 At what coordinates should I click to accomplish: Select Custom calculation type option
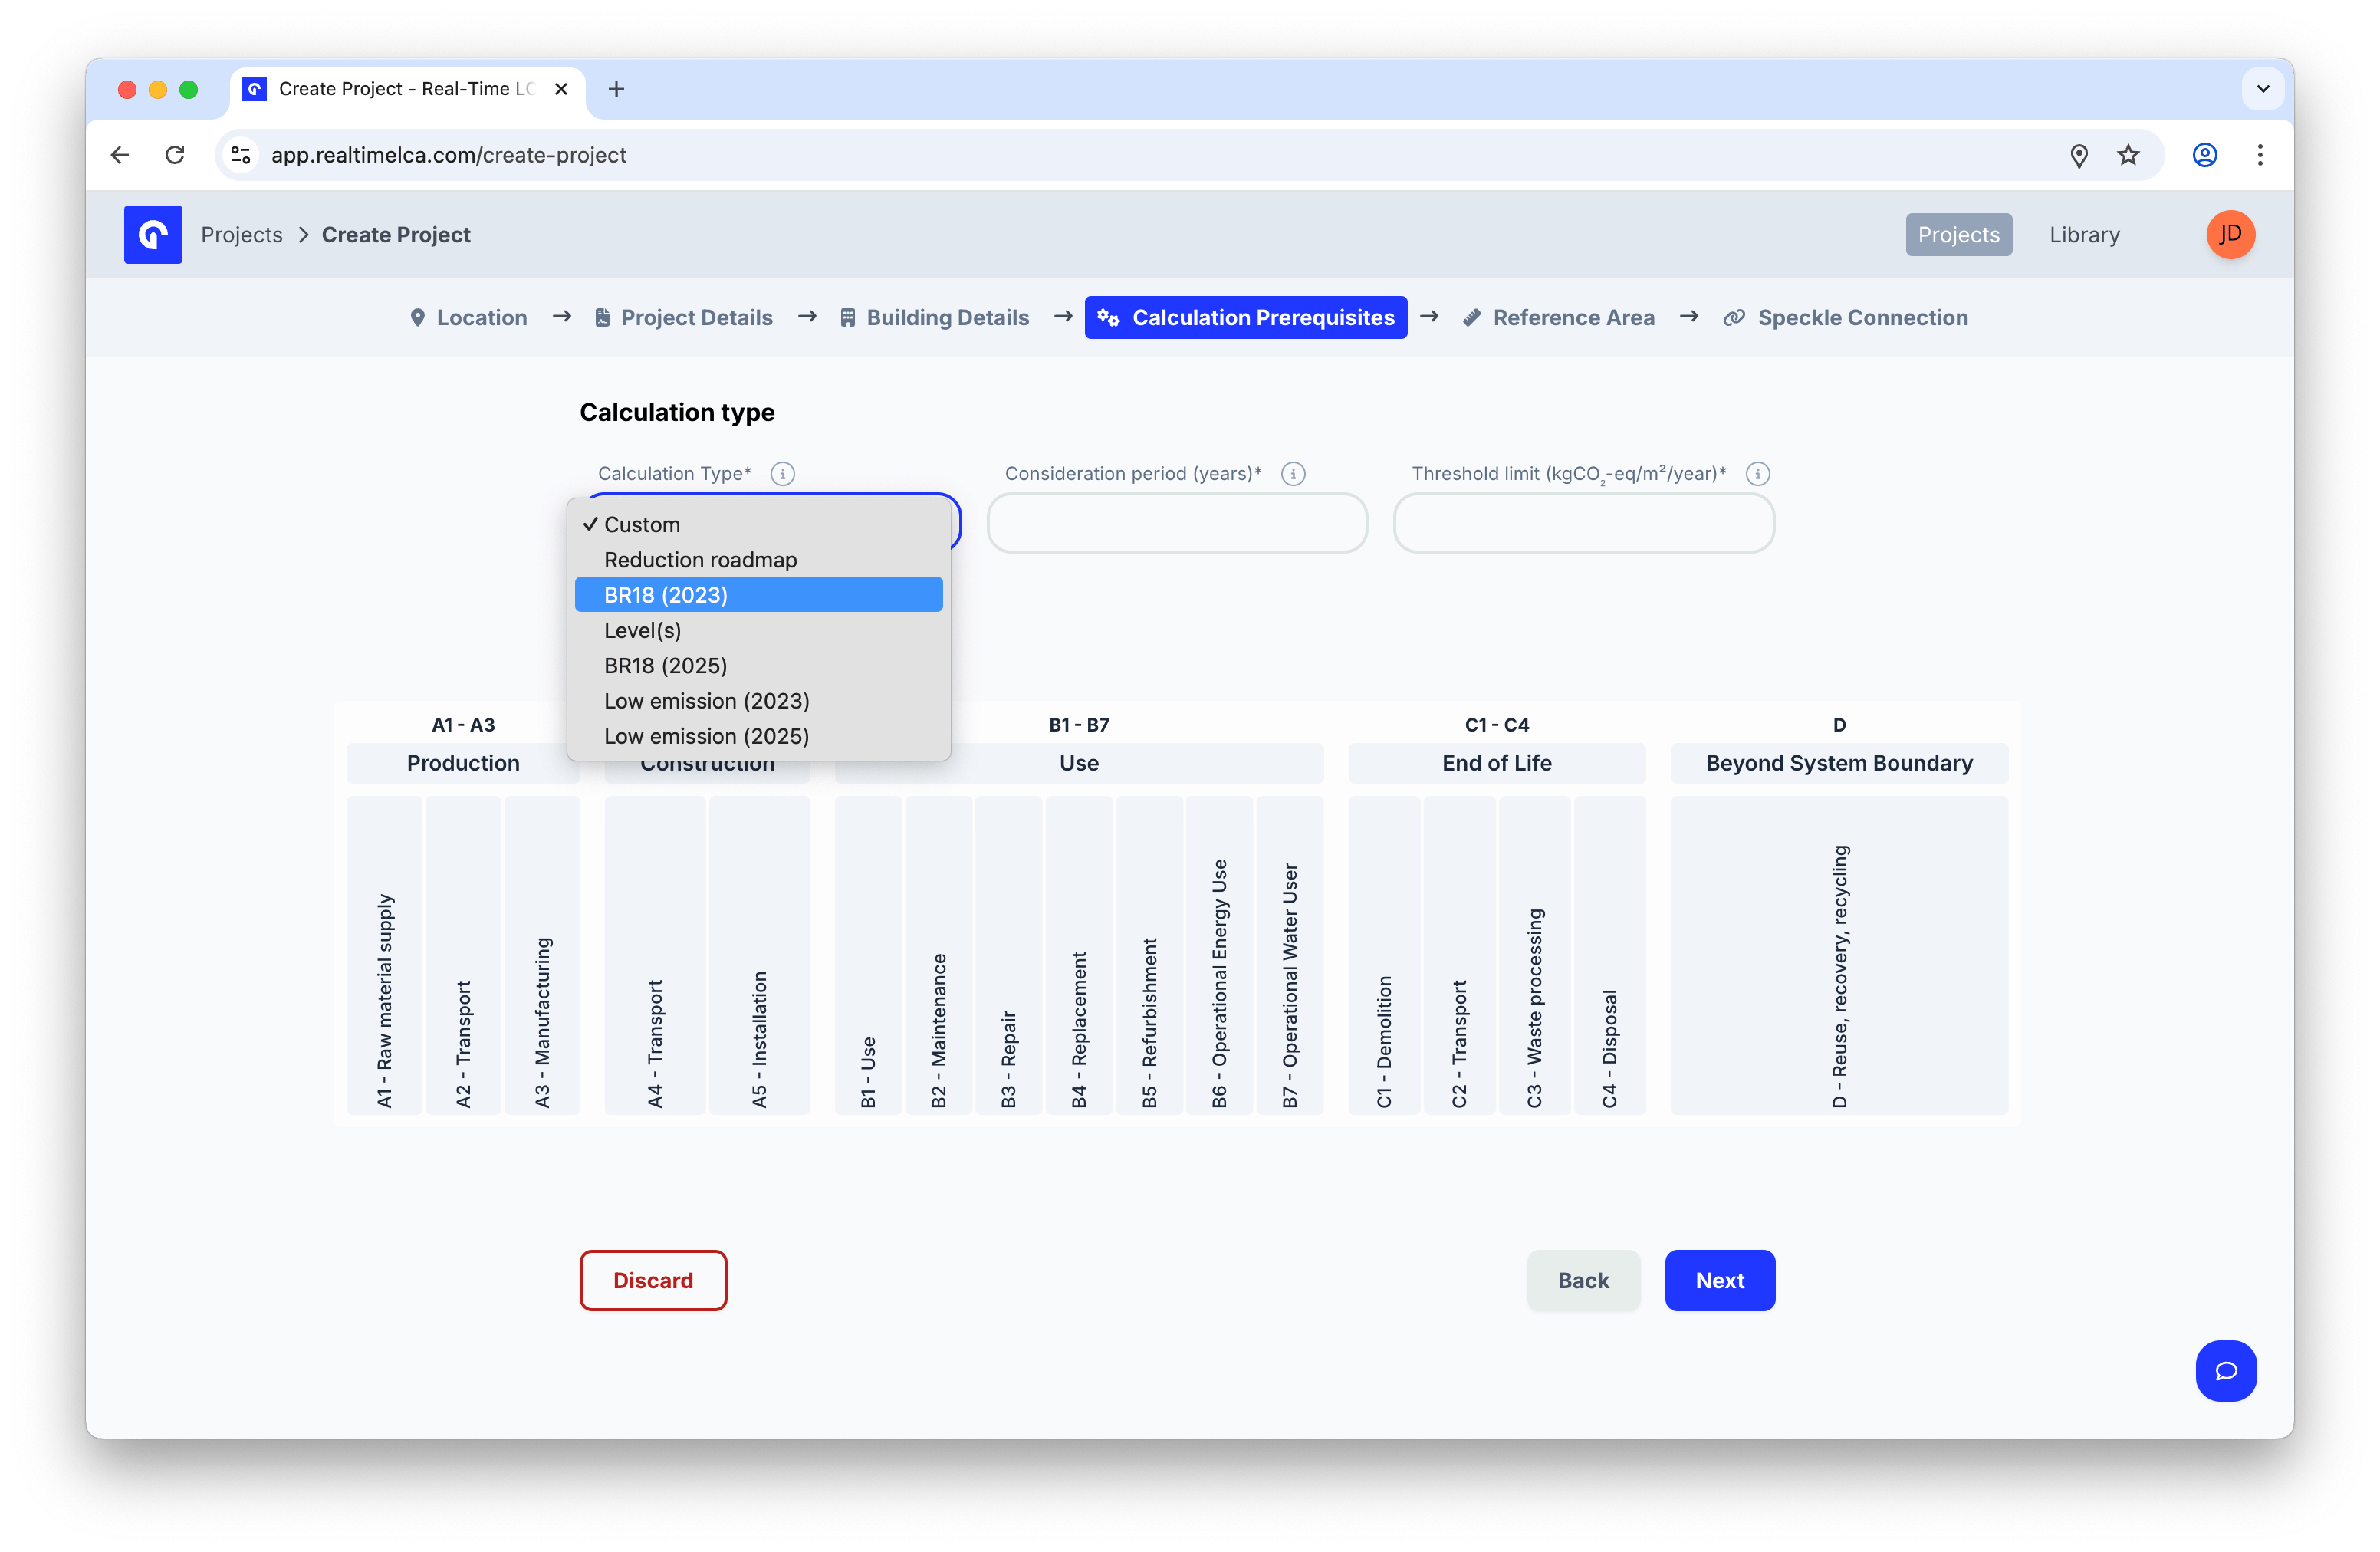759,524
